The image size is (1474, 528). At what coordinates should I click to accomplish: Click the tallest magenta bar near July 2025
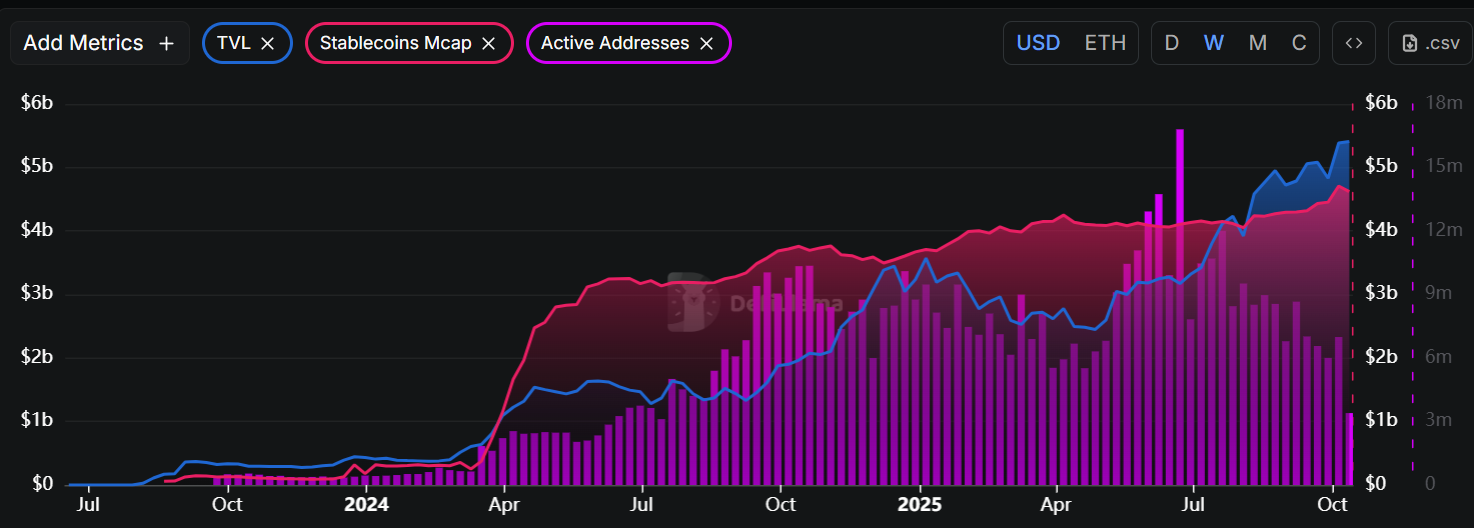pyautogui.click(x=1180, y=300)
